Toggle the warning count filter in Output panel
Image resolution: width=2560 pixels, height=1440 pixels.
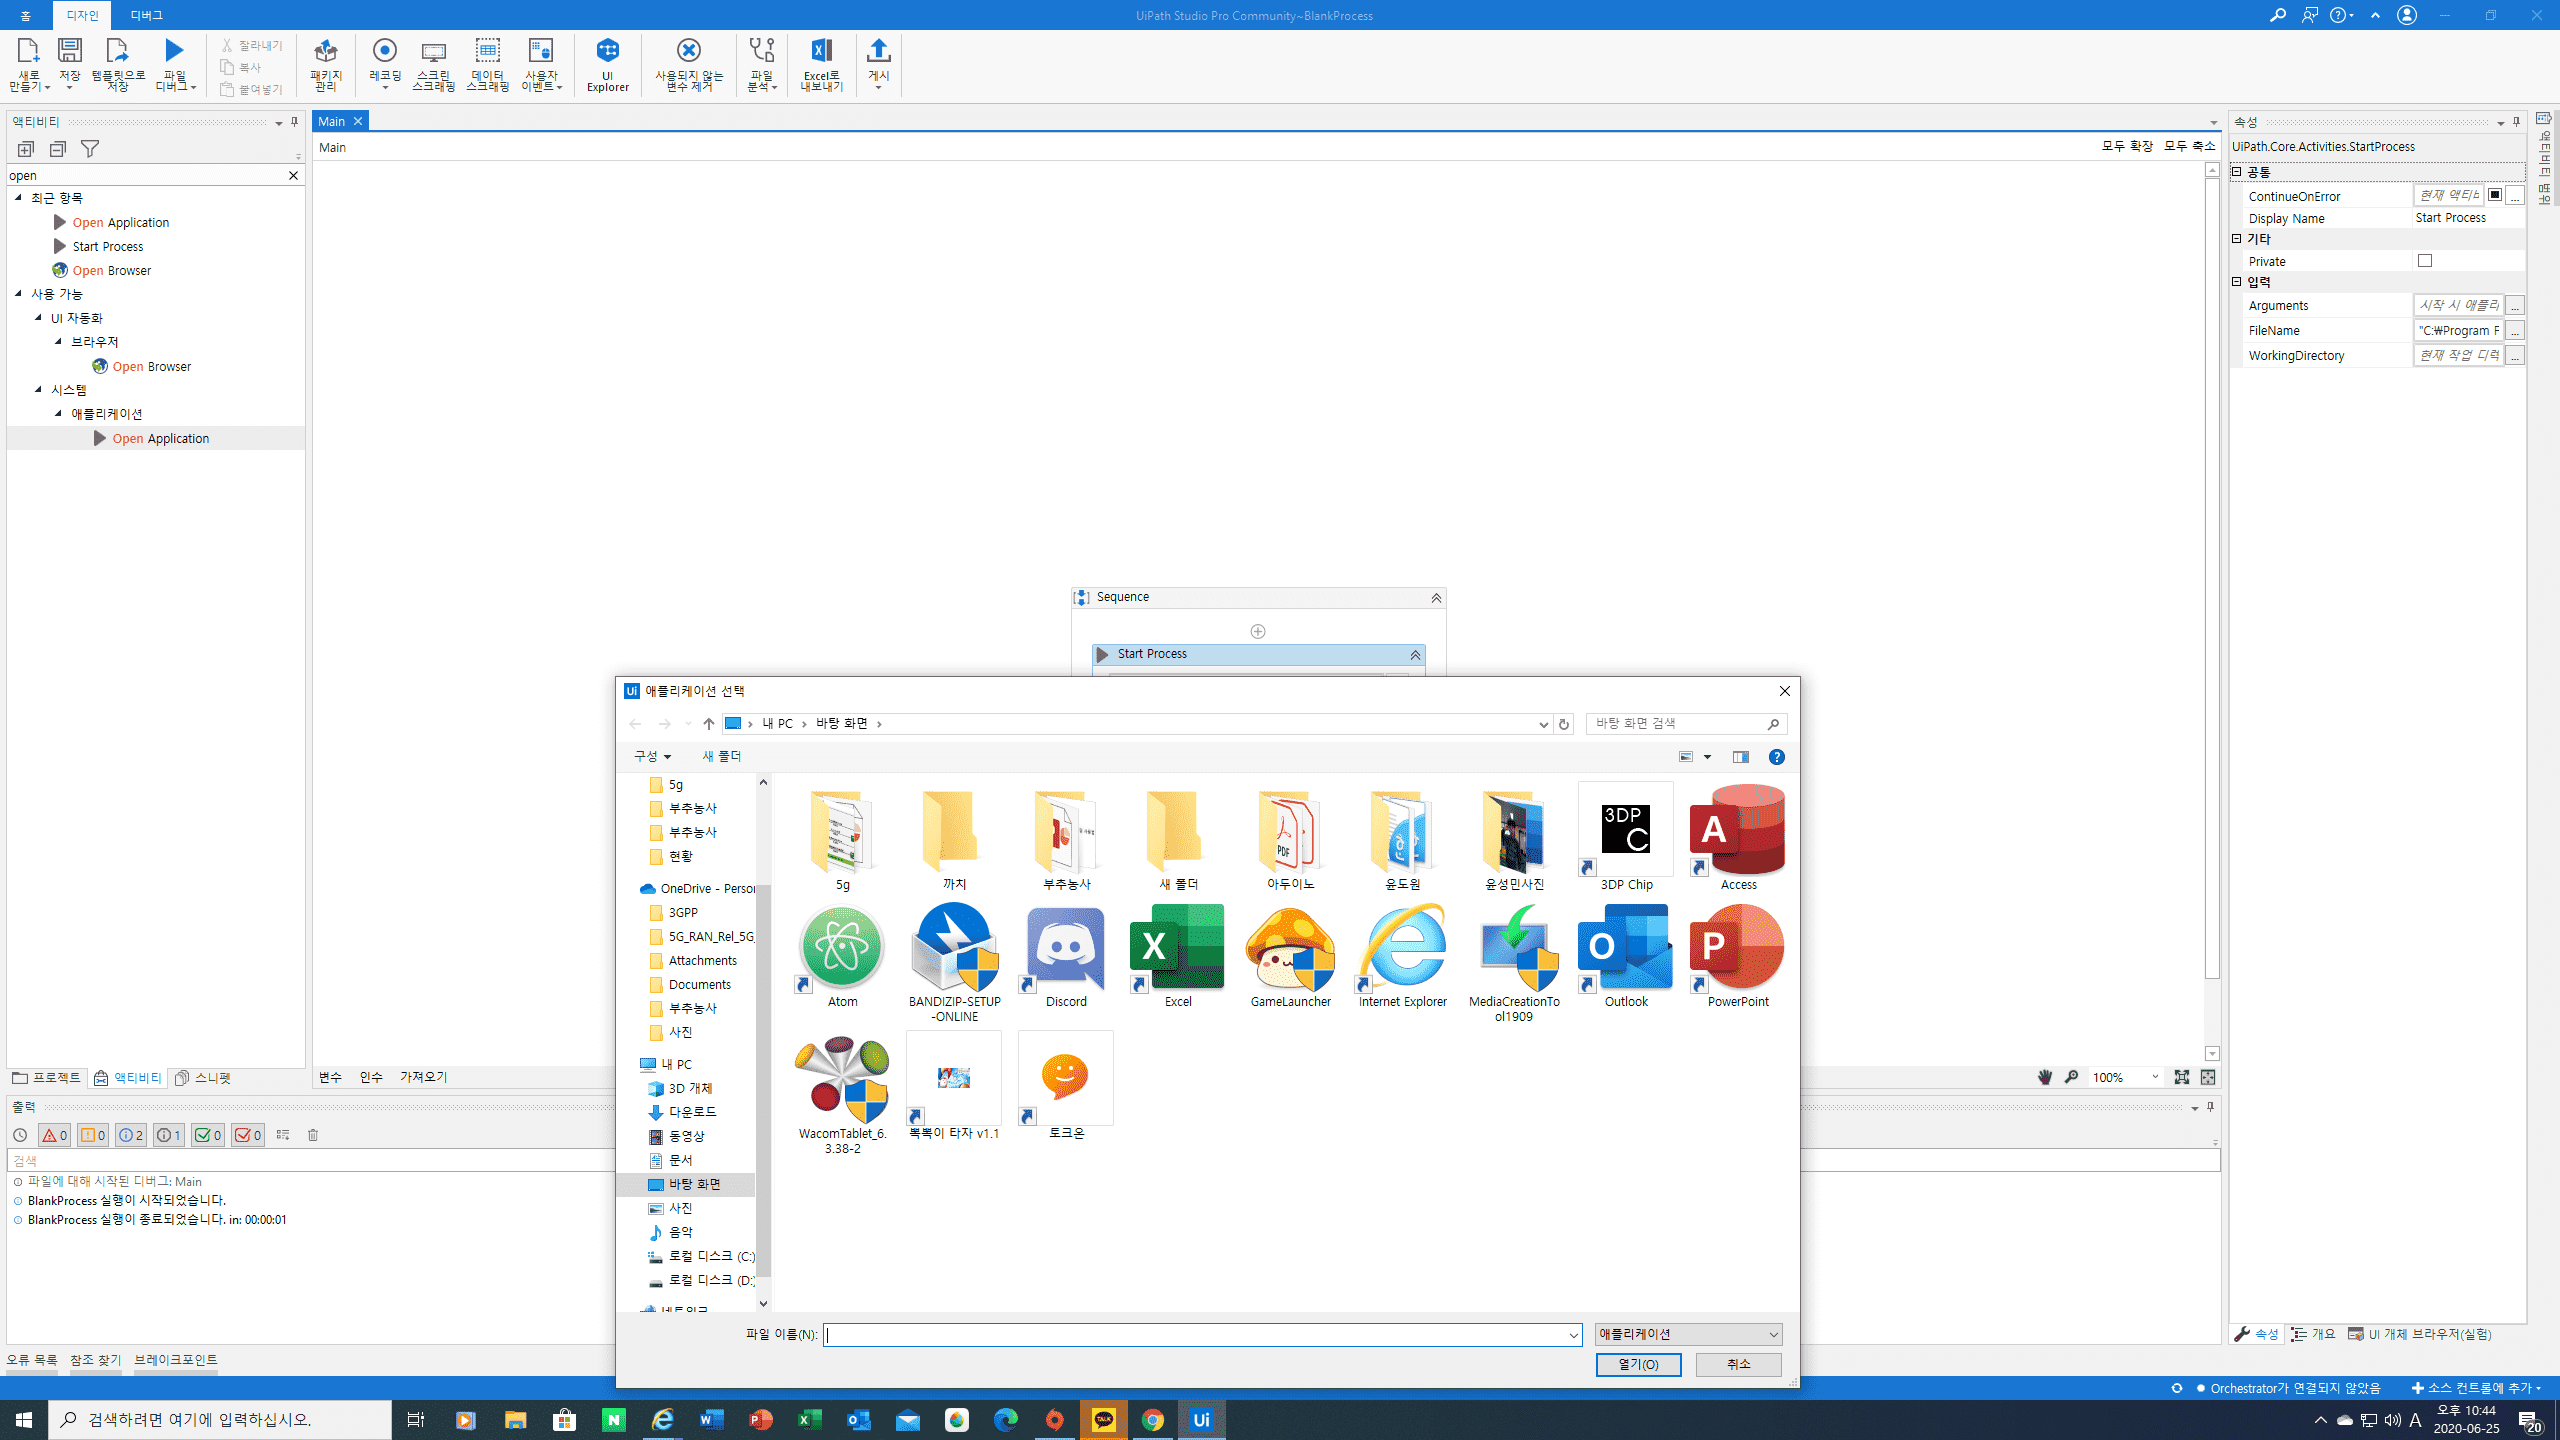pyautogui.click(x=93, y=1135)
